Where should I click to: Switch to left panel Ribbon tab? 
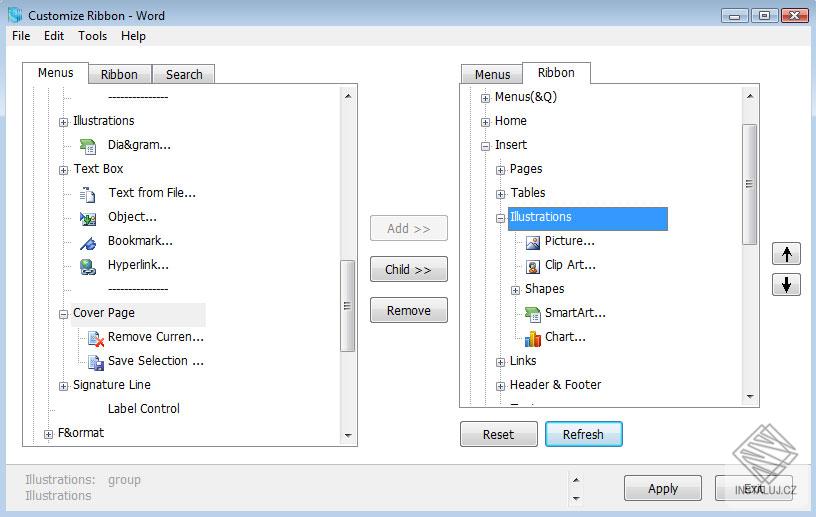point(120,74)
